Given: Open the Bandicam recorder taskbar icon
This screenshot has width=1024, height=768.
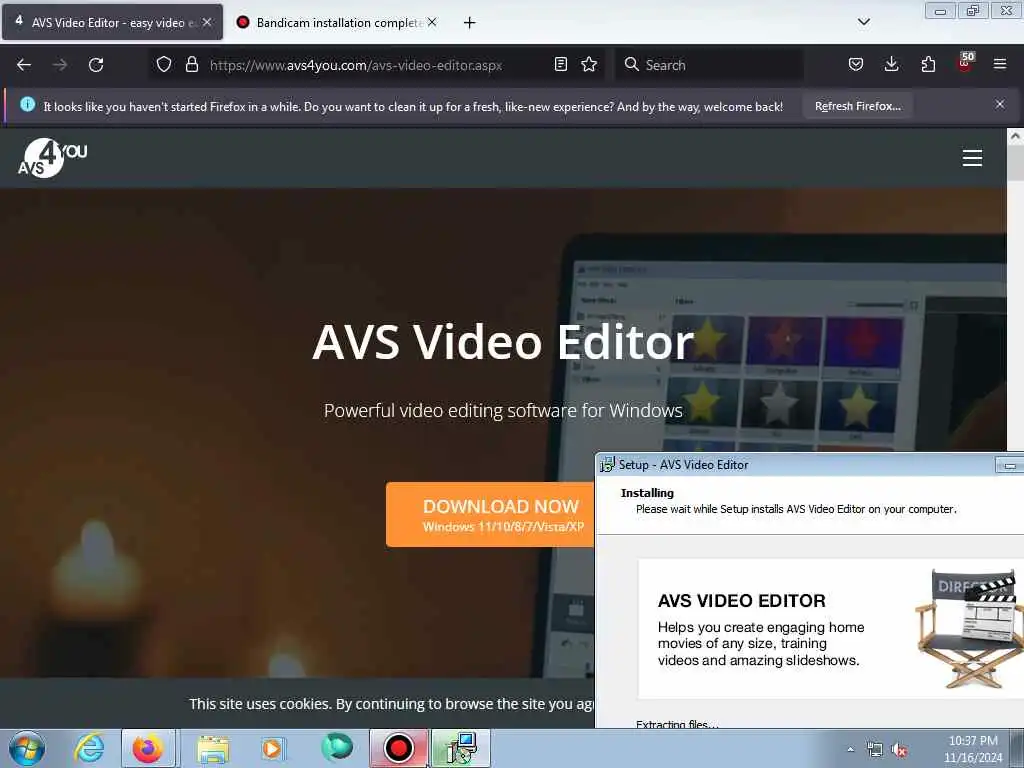Looking at the screenshot, I should (398, 748).
